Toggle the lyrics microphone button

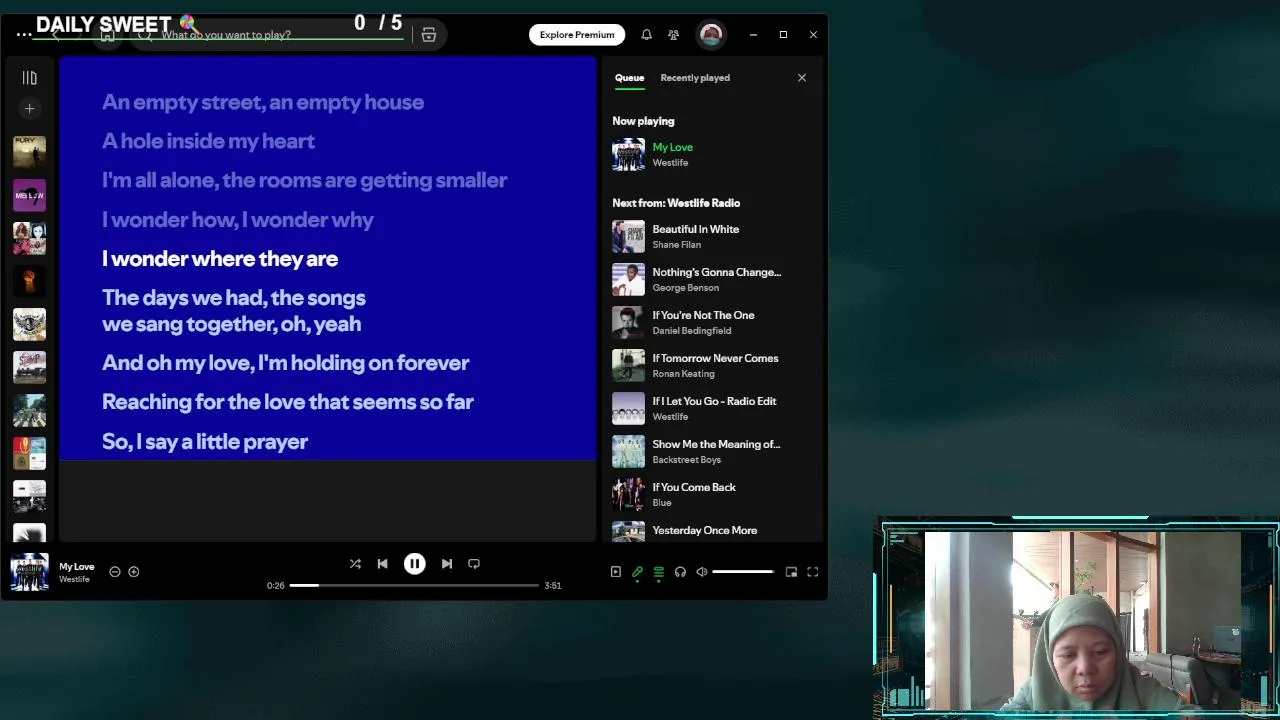point(637,572)
